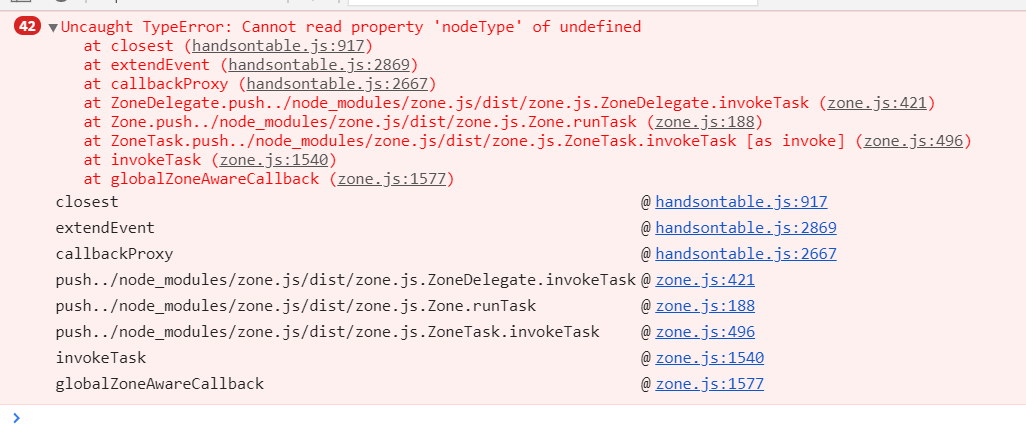
Task: Open blue zone.js:496 link in call stack
Action: 705,332
